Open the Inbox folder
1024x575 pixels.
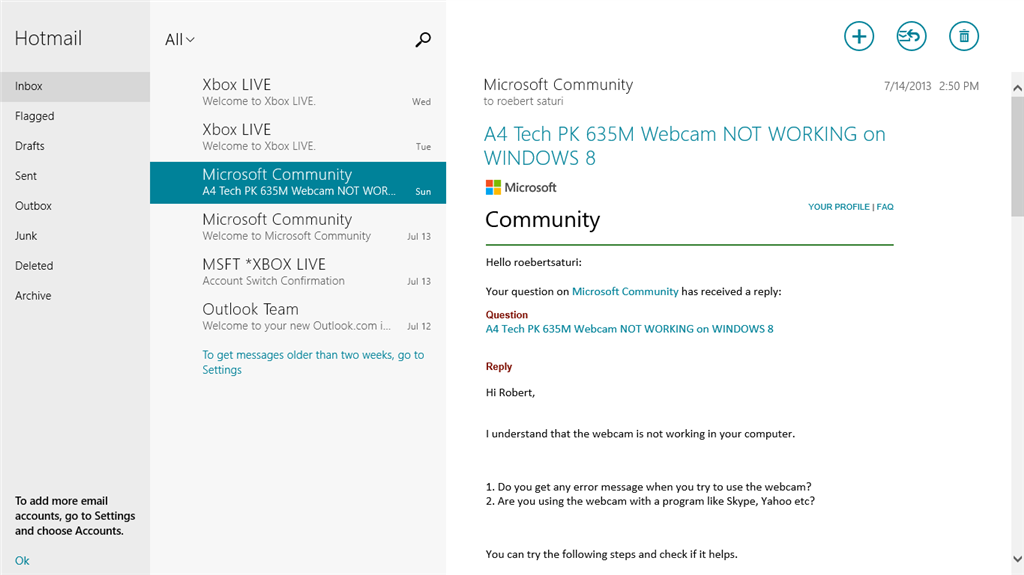75,86
